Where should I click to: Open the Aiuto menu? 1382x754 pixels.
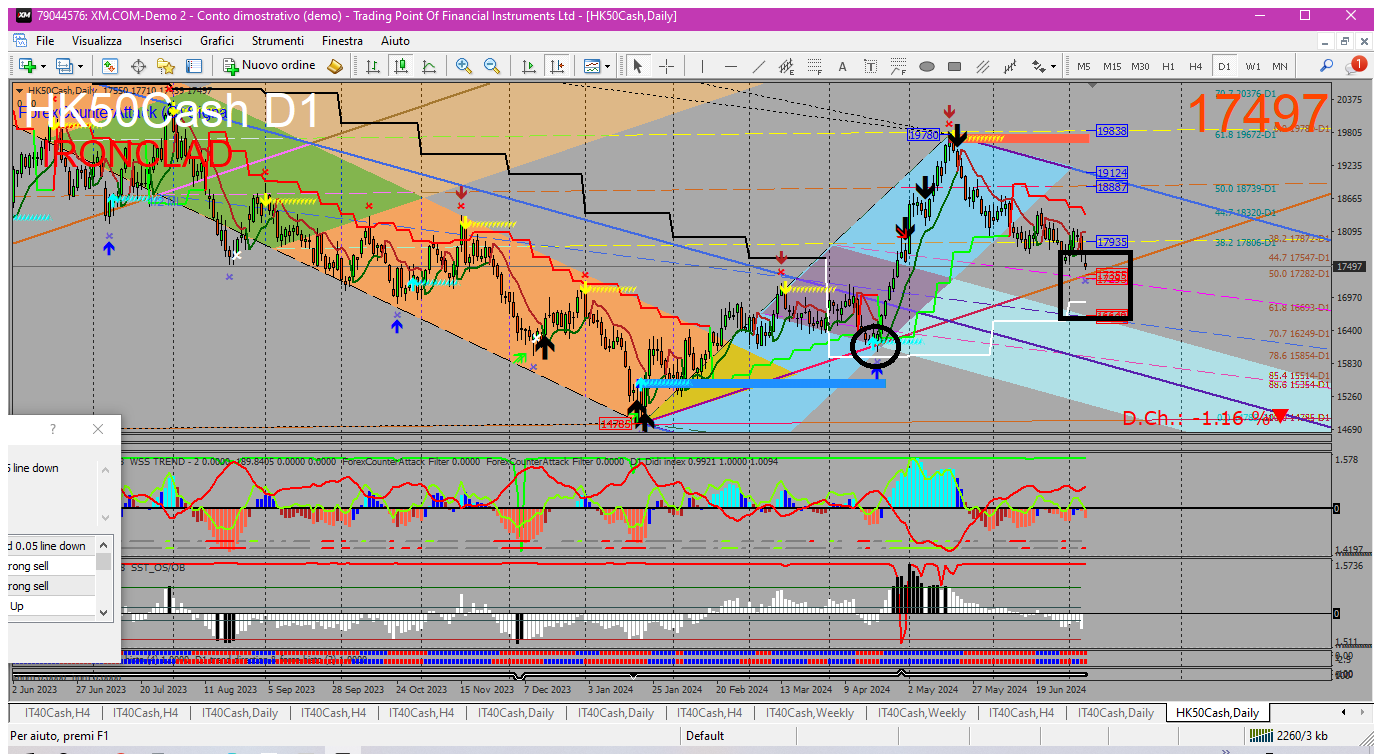[x=396, y=41]
